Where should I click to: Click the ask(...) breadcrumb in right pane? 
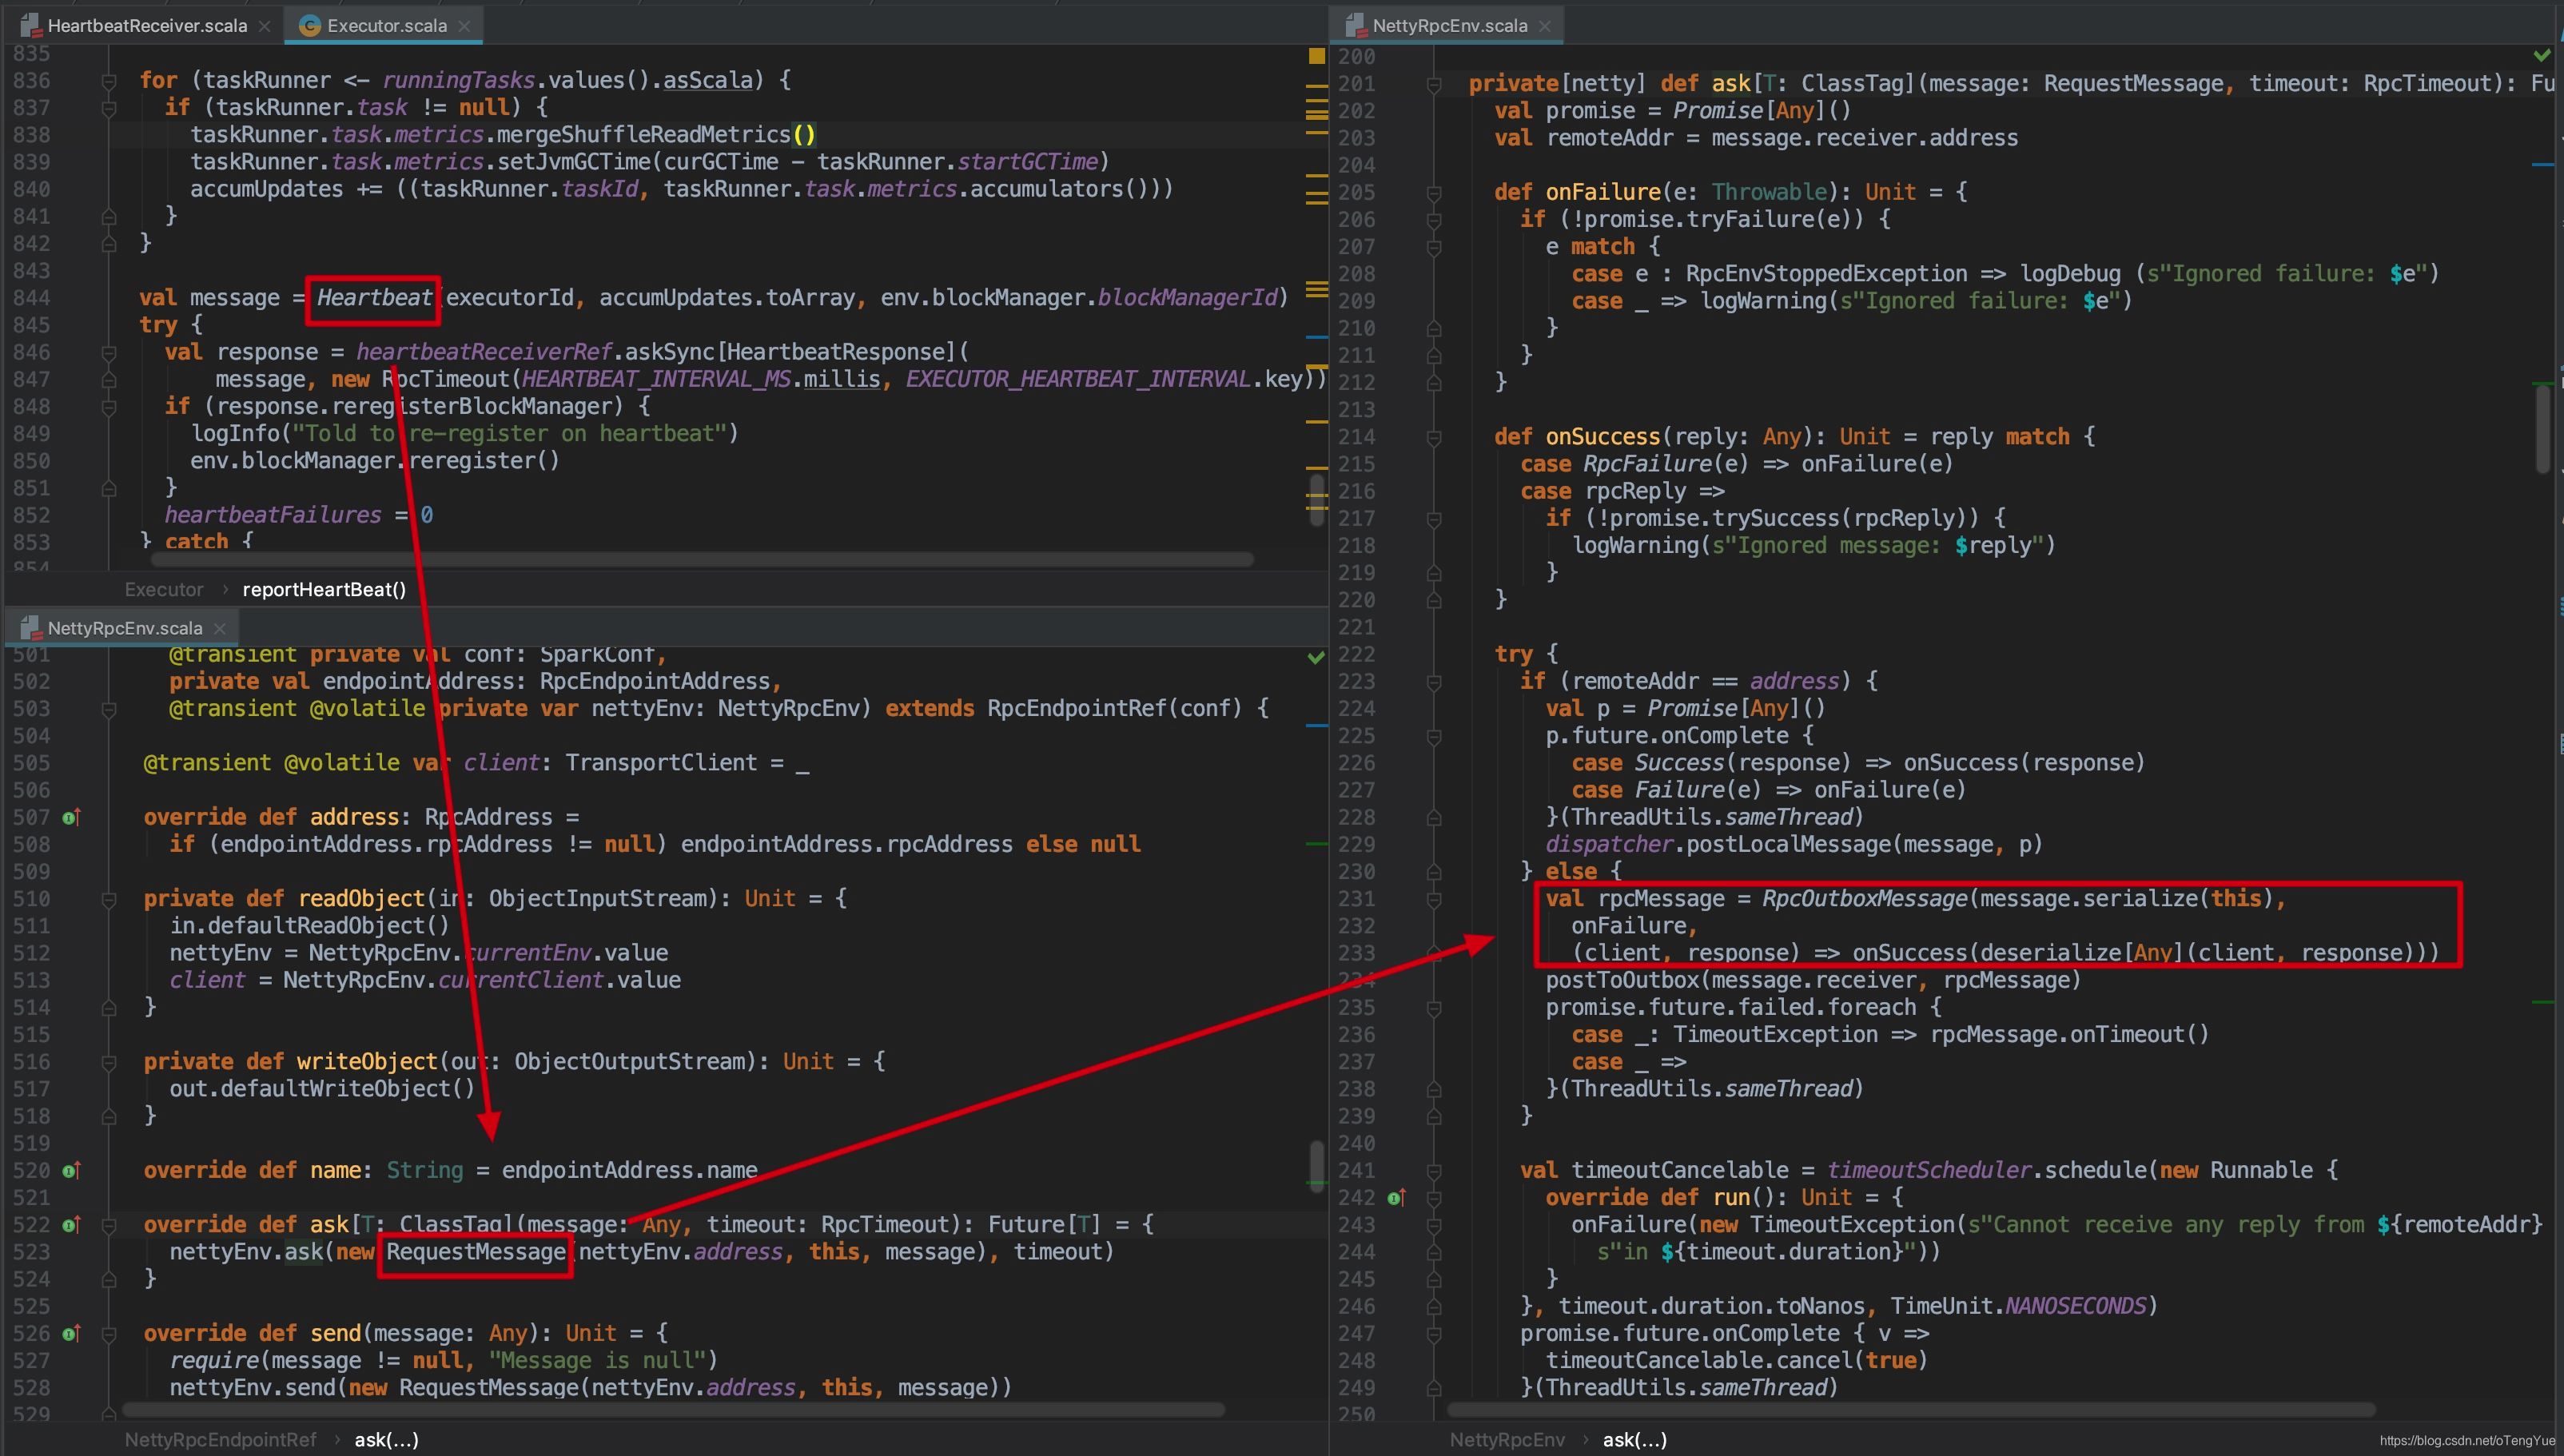click(x=1634, y=1439)
